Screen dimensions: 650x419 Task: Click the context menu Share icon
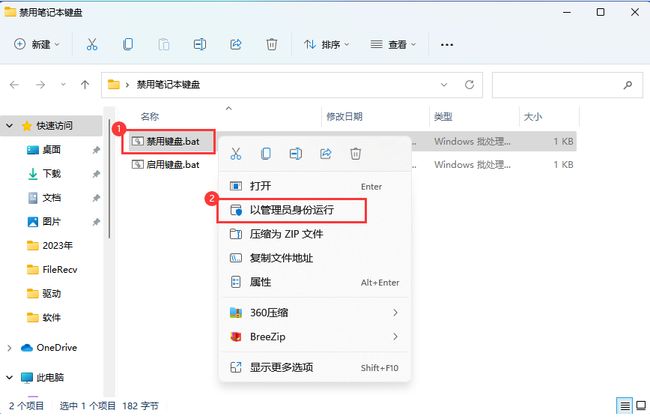pyautogui.click(x=326, y=154)
